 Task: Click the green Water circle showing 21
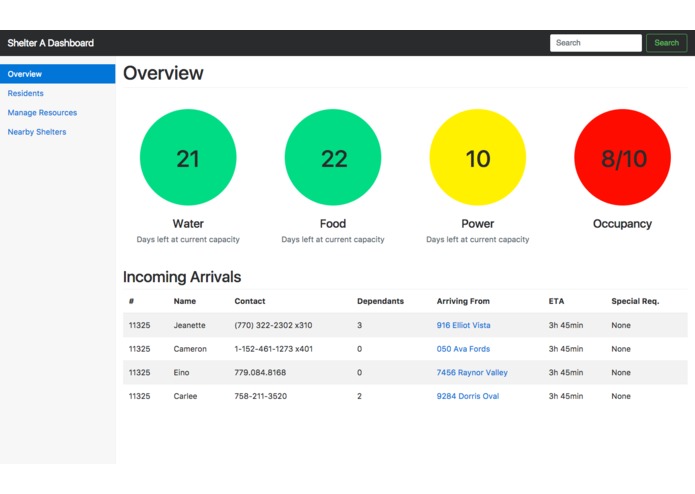pos(188,157)
